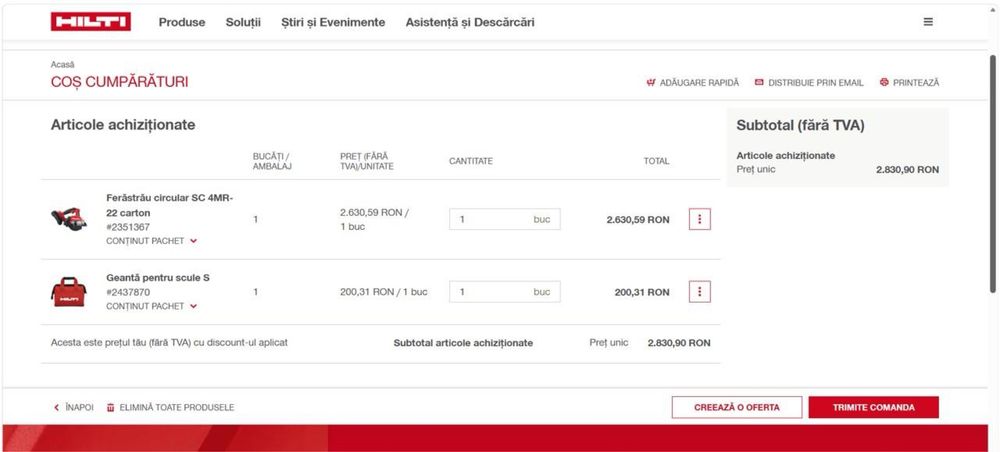Click the Trimite comanda button
The height and width of the screenshot is (452, 1000).
coord(874,407)
